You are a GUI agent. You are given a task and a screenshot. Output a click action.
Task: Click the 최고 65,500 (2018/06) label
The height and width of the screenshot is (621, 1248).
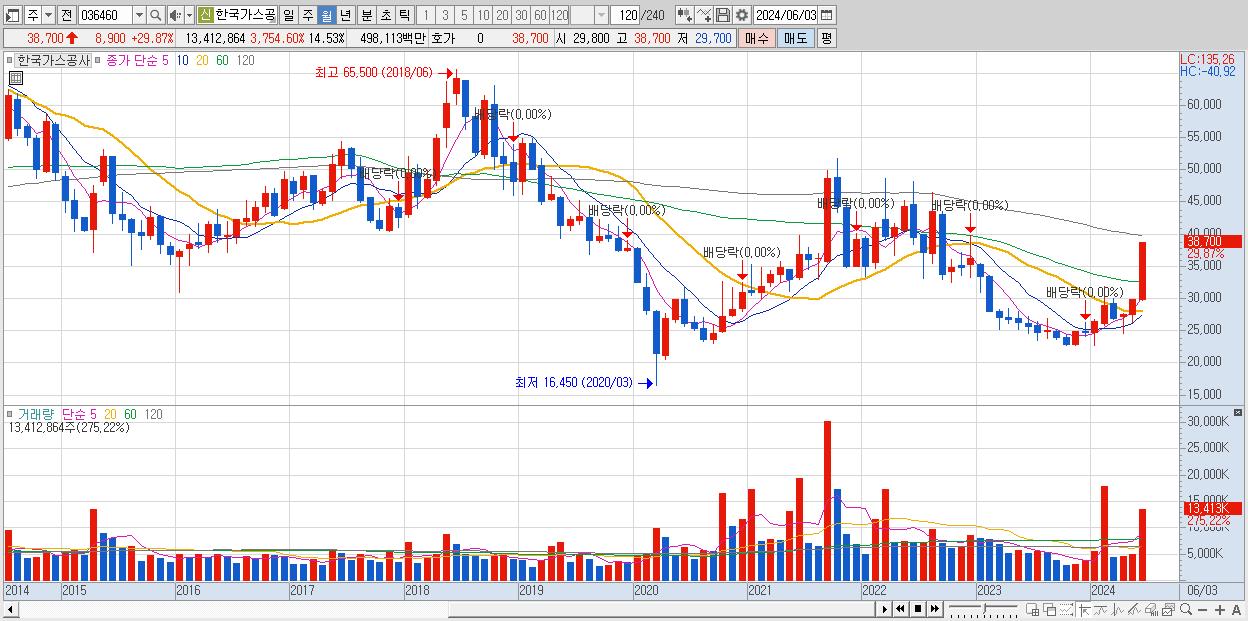373,73
